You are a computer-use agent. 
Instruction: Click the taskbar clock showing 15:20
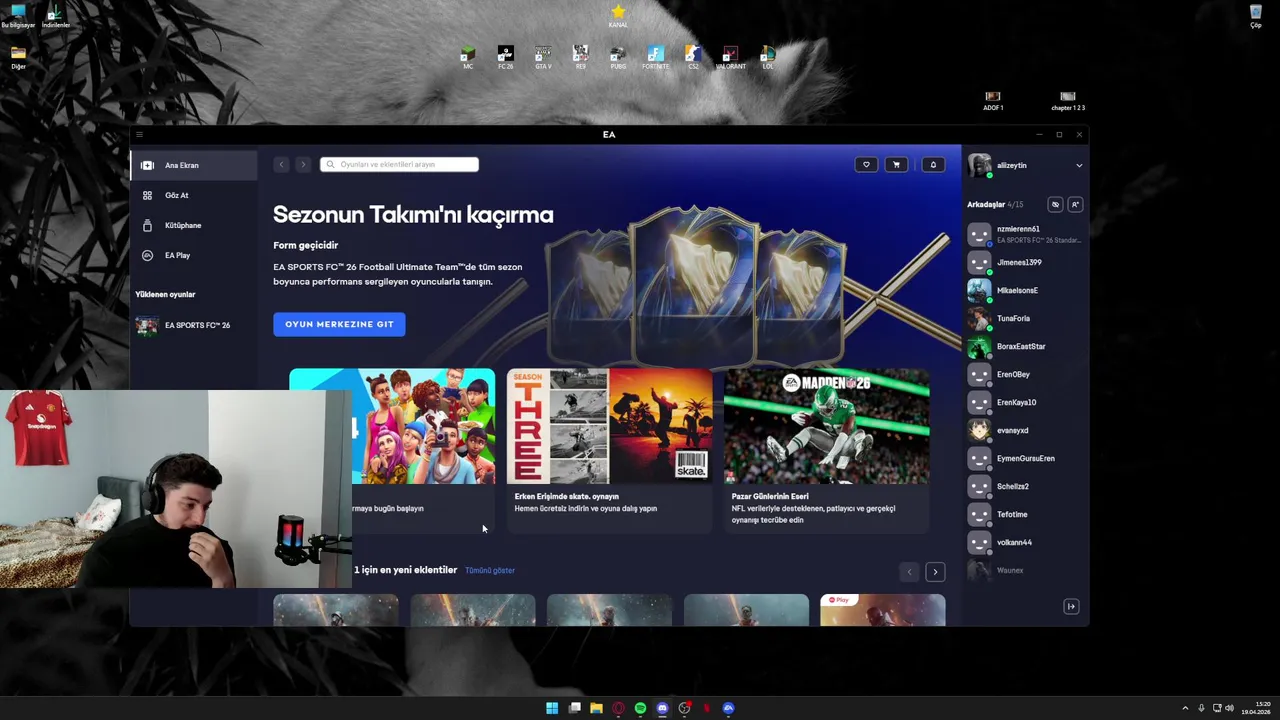(1256, 708)
